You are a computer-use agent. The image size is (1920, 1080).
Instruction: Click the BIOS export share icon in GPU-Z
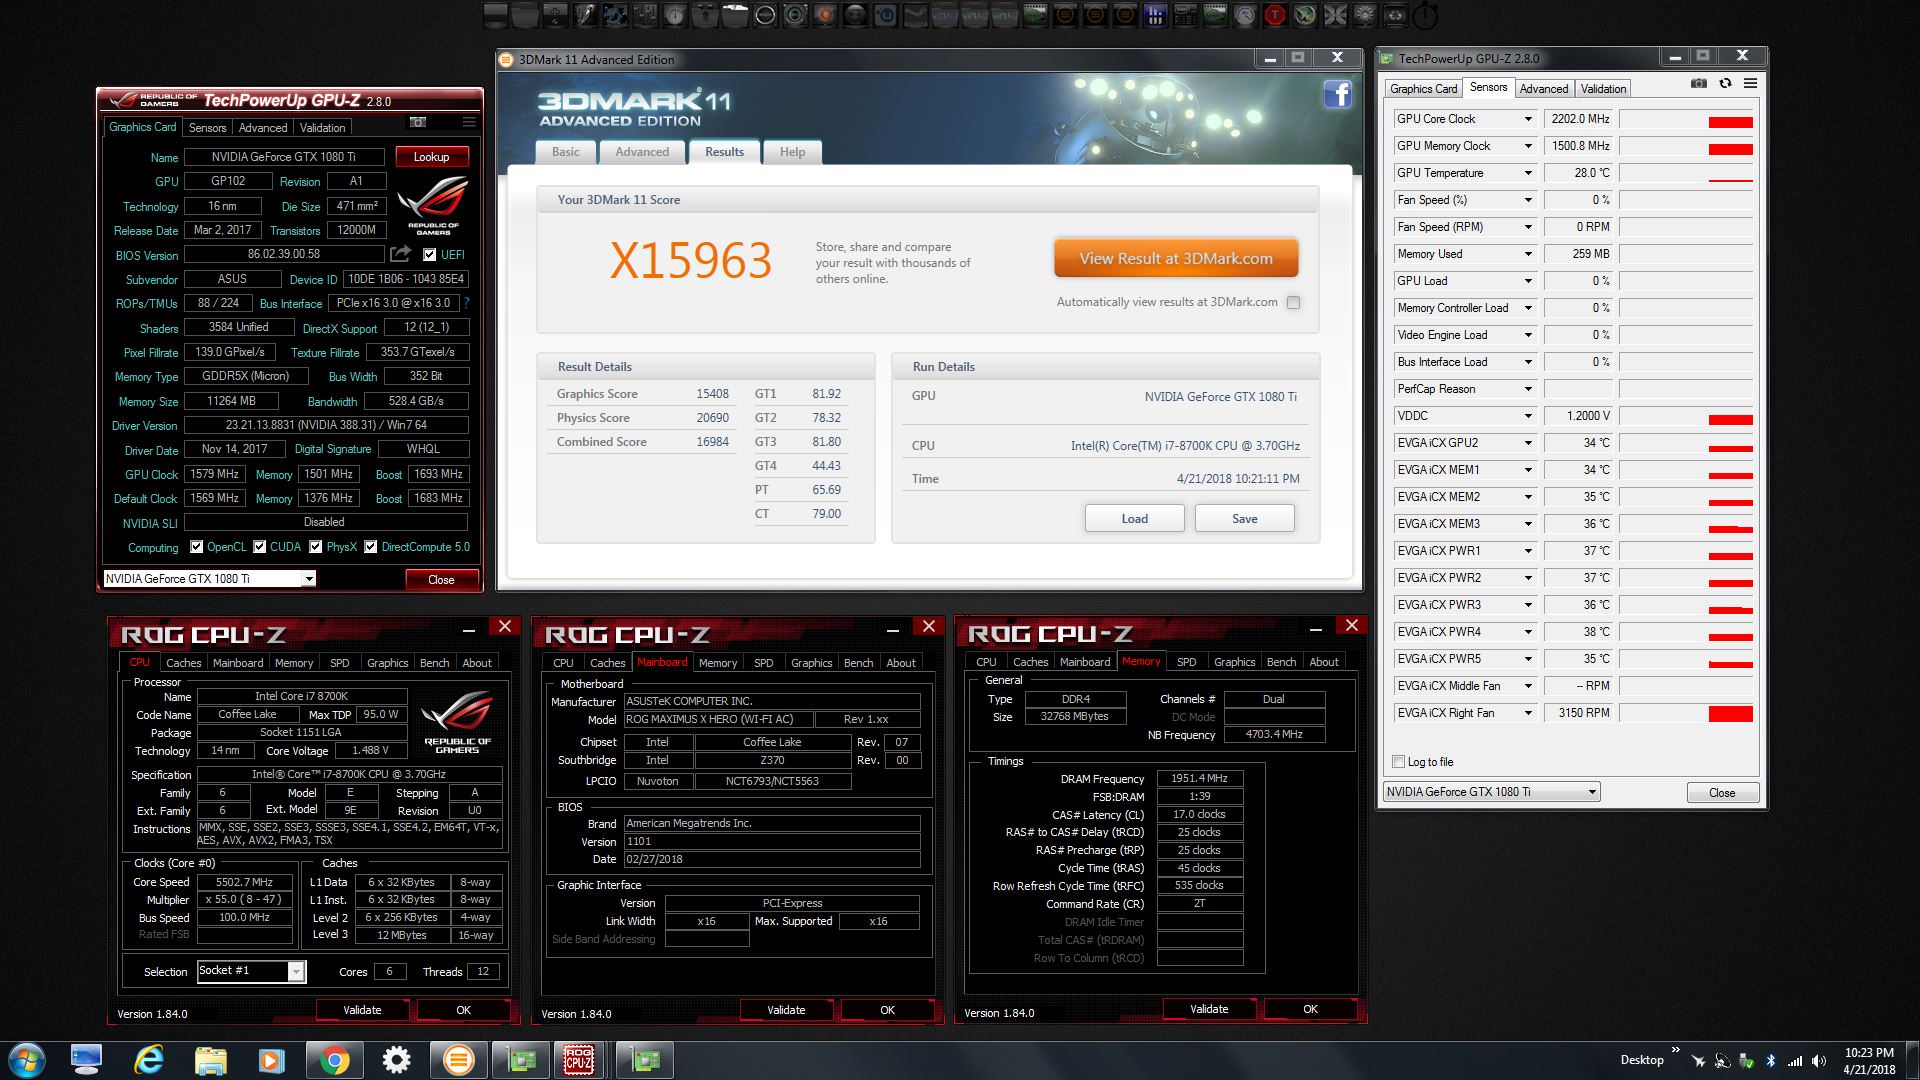400,254
